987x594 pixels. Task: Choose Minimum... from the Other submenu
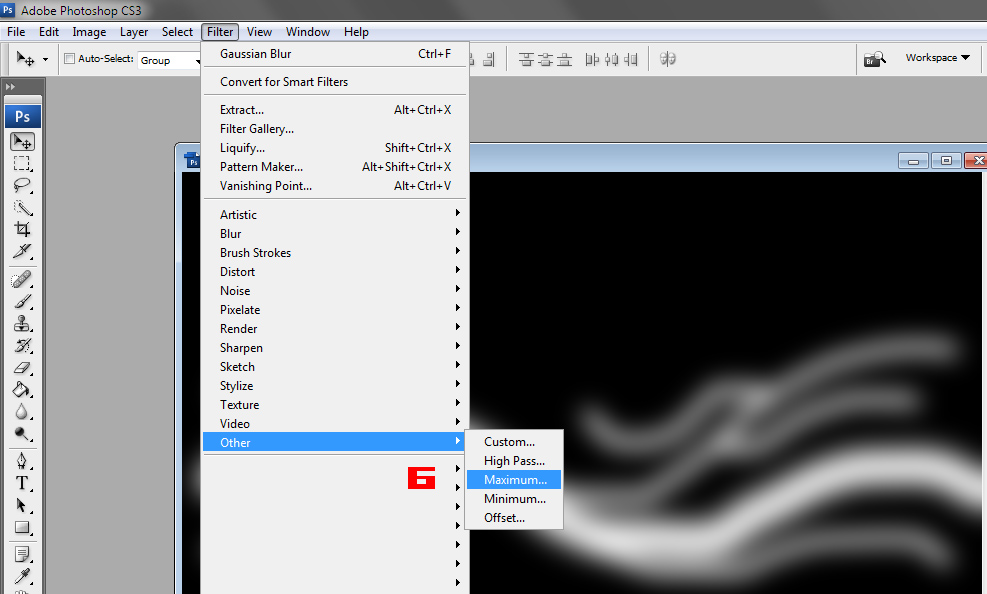tap(514, 498)
